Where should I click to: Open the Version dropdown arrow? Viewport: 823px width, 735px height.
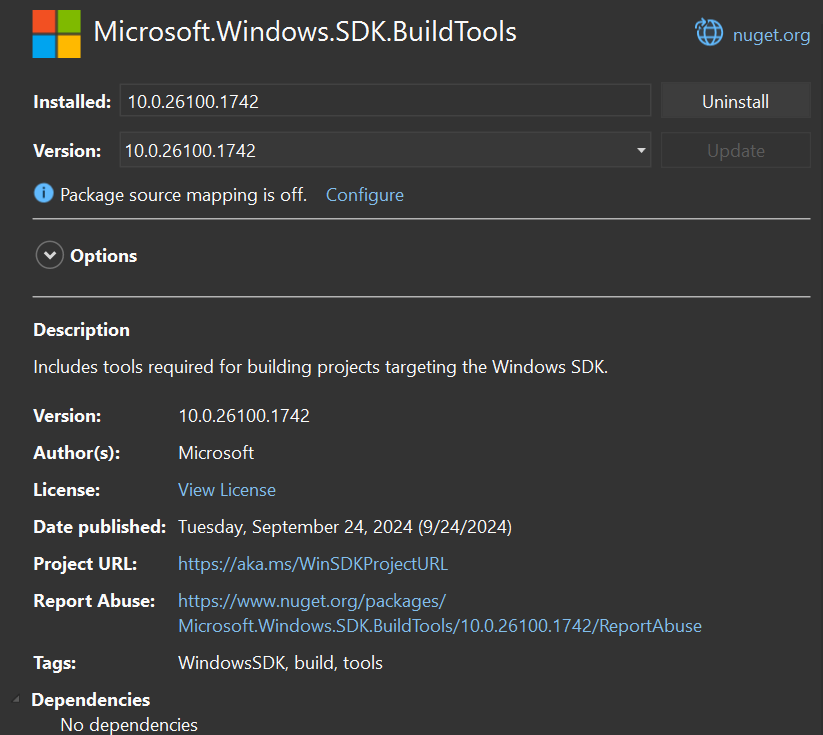click(641, 151)
